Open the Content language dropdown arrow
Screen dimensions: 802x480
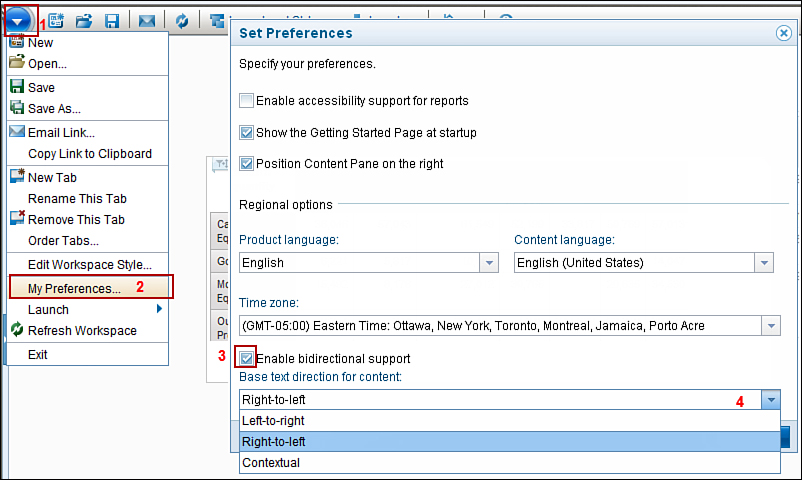(764, 263)
